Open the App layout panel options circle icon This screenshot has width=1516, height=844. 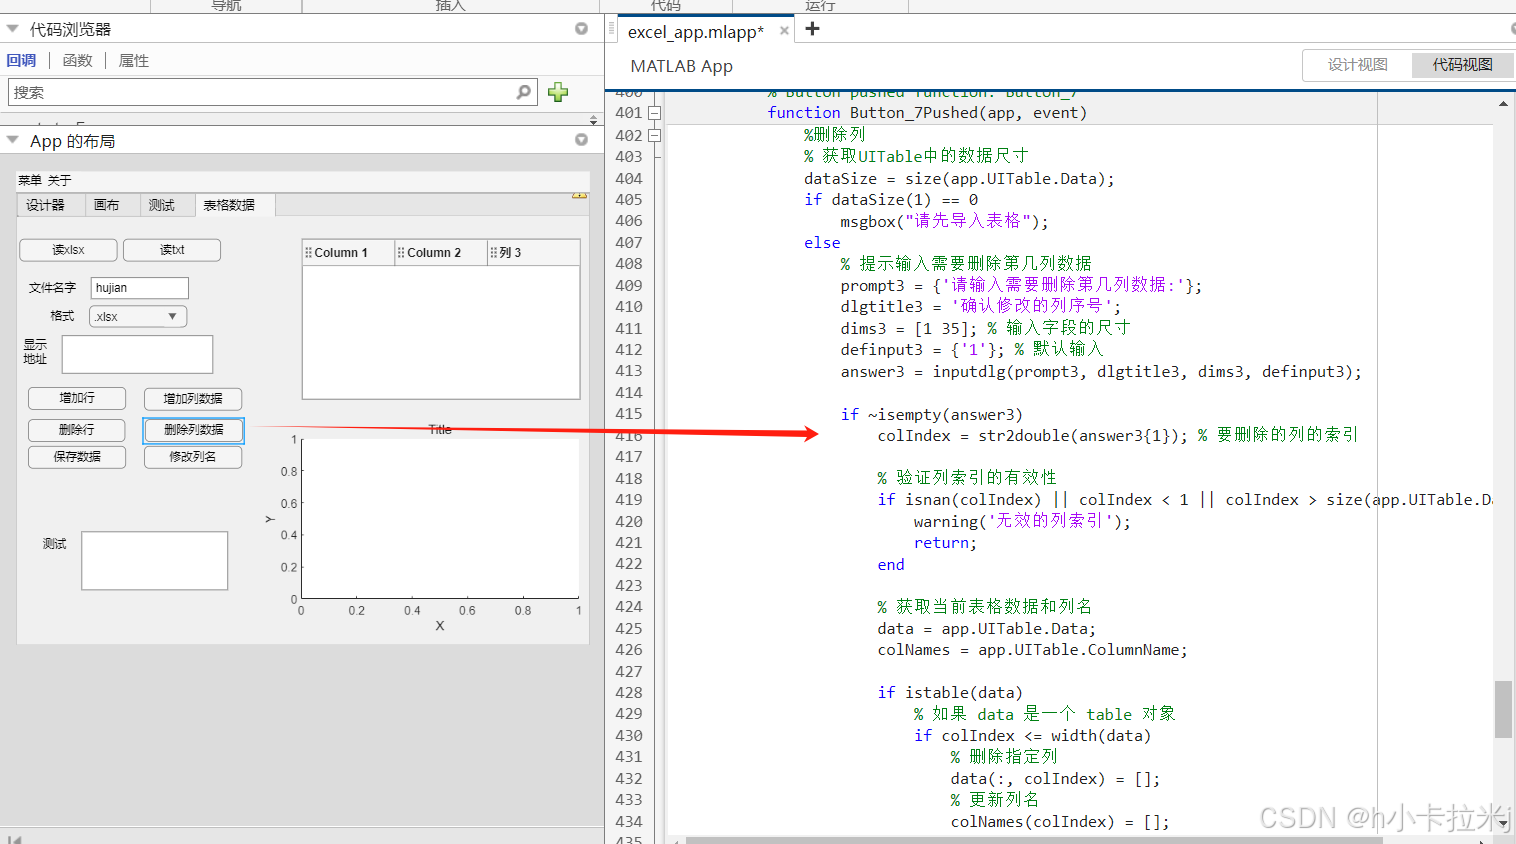[581, 140]
